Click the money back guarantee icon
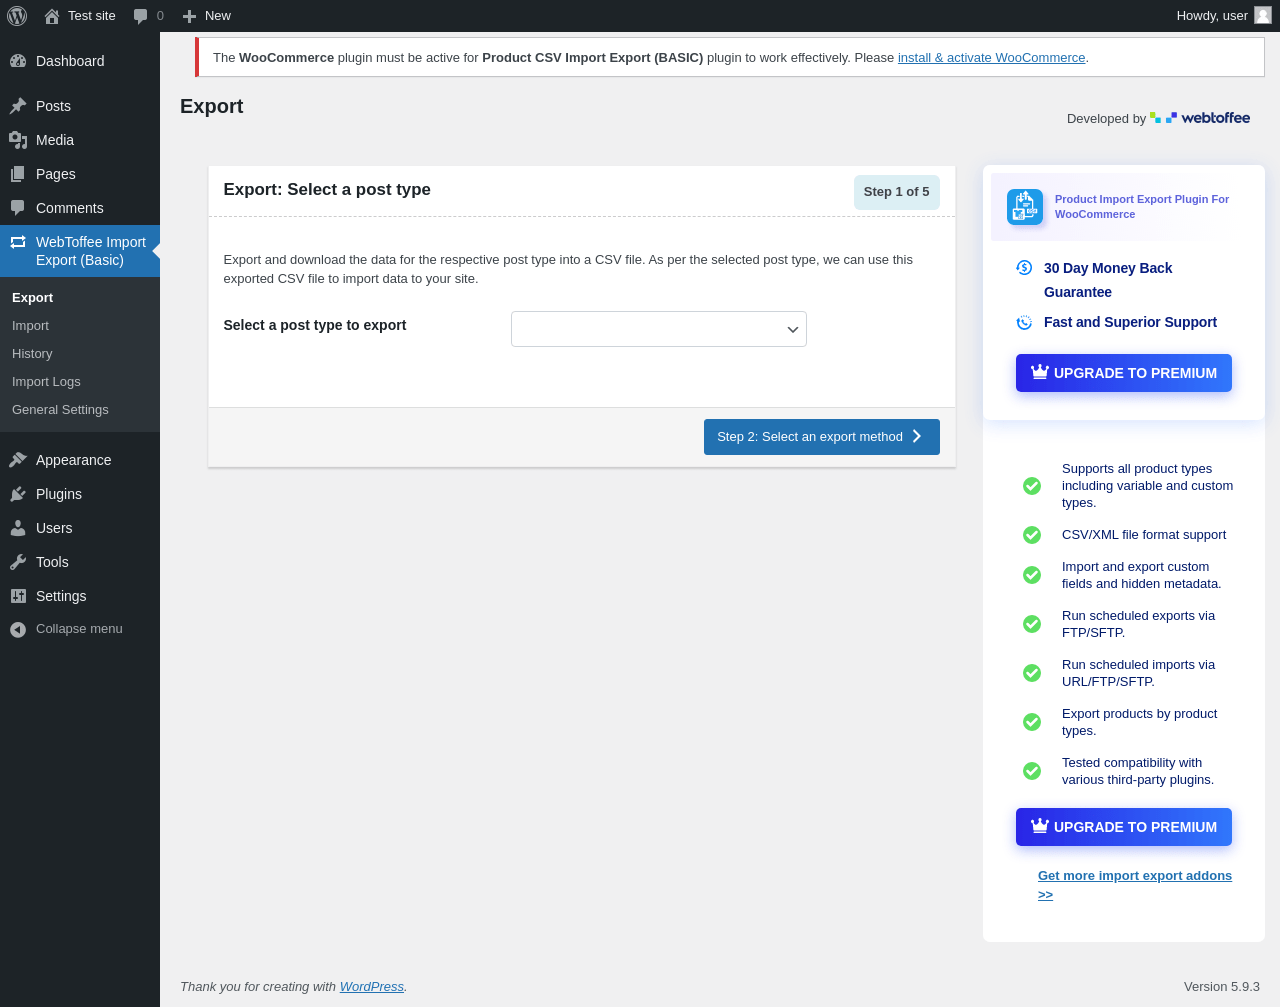This screenshot has height=1007, width=1280. coord(1024,267)
